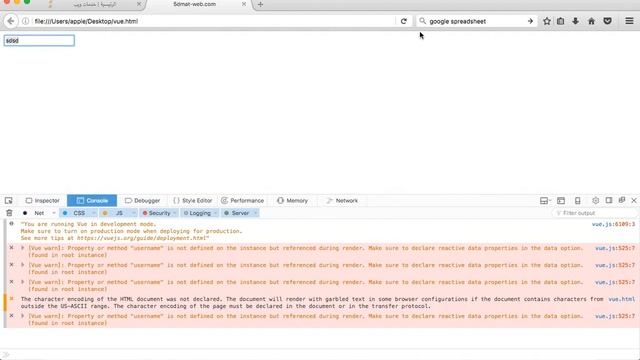The width and height of the screenshot is (640, 360).
Task: Select the Vue development mode message
Action: click(x=131, y=231)
